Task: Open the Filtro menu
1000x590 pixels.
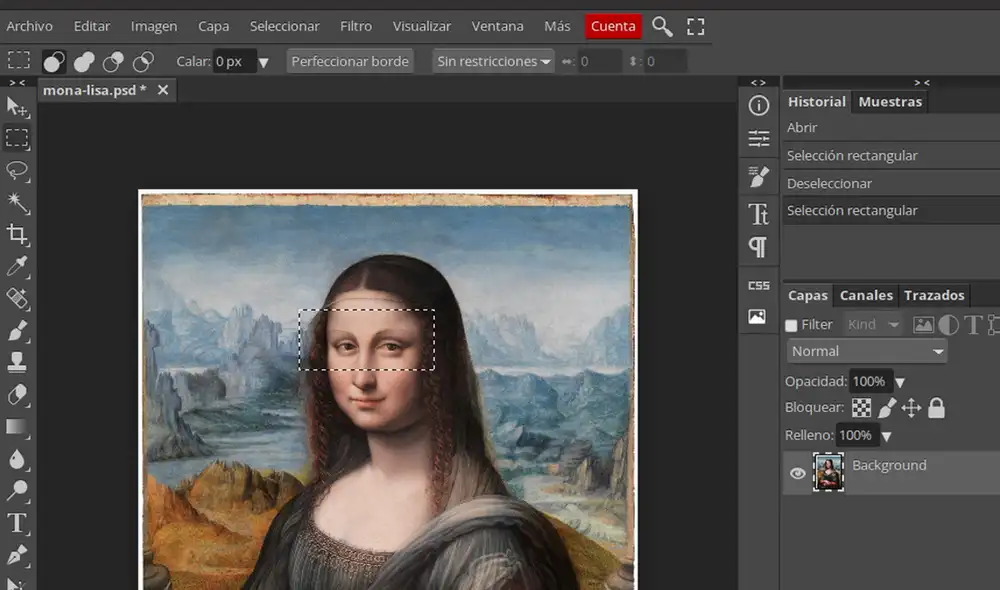Action: point(355,26)
